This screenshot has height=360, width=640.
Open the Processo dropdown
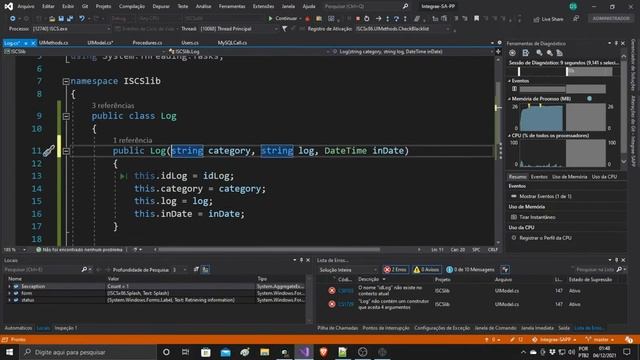71,29
